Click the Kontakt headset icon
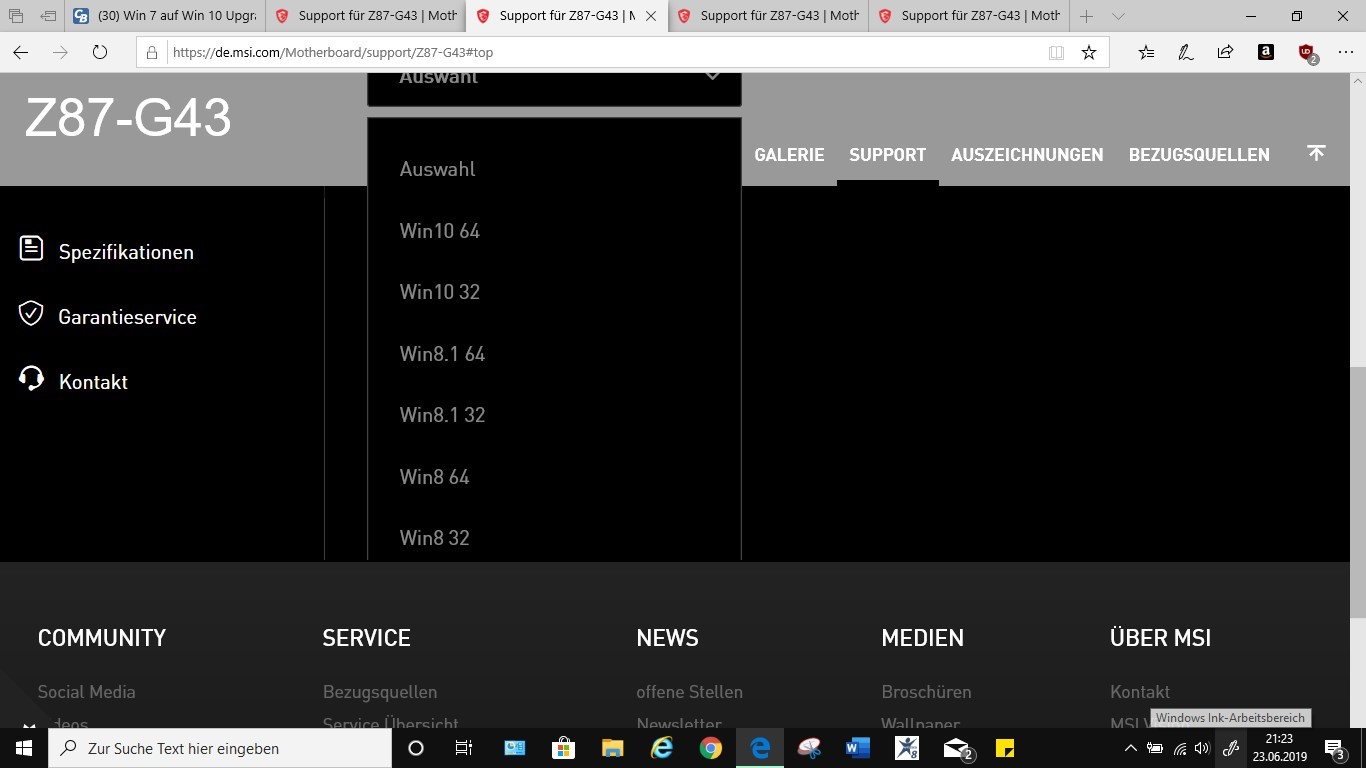The image size is (1366, 768). click(x=31, y=378)
